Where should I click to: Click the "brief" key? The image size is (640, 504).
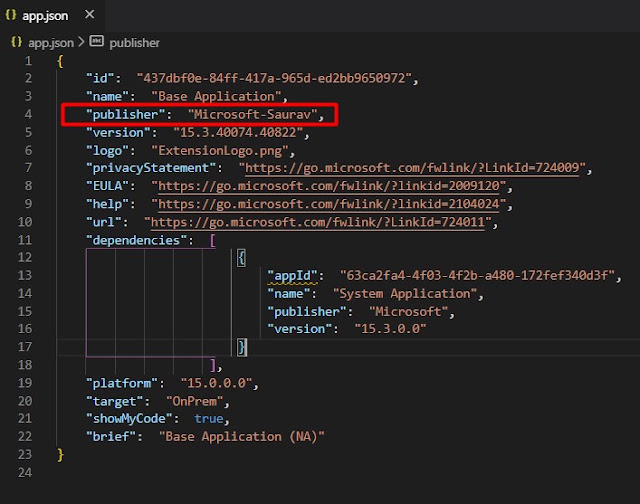[x=111, y=437]
